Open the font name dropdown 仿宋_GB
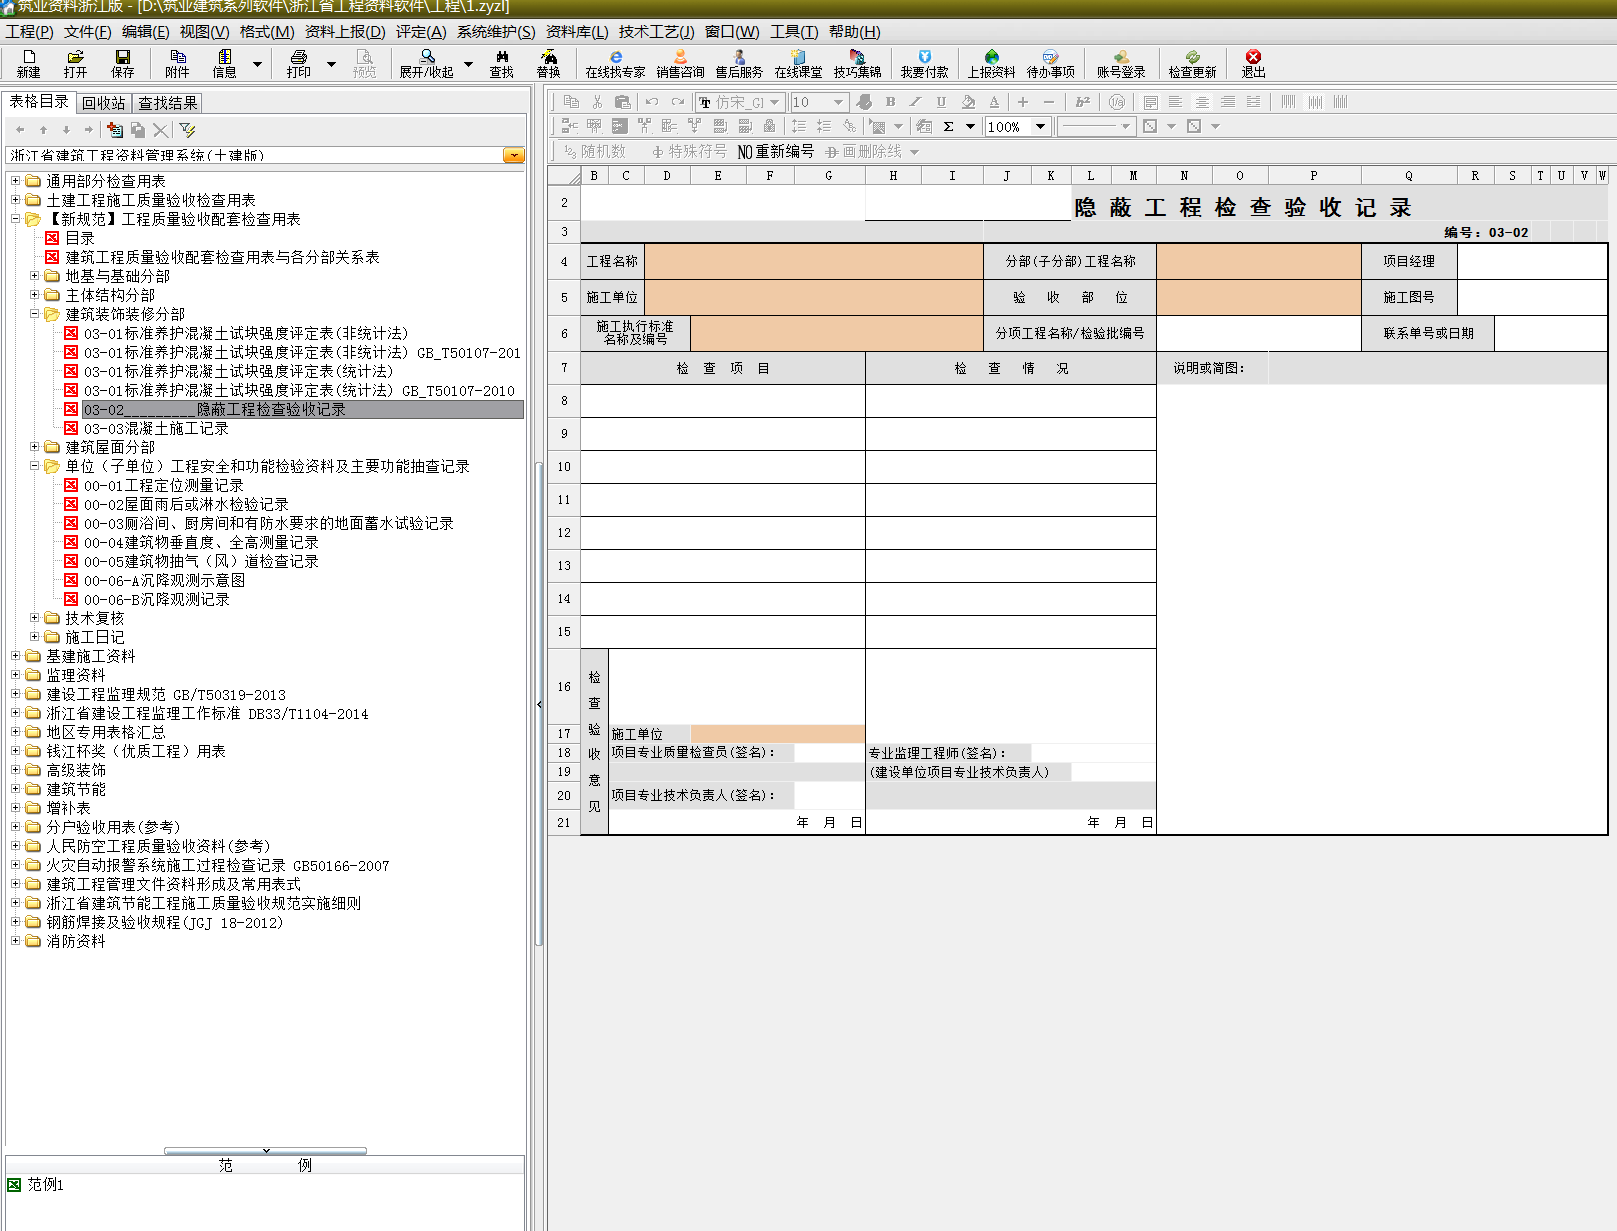Image resolution: width=1617 pixels, height=1231 pixels. coord(774,102)
